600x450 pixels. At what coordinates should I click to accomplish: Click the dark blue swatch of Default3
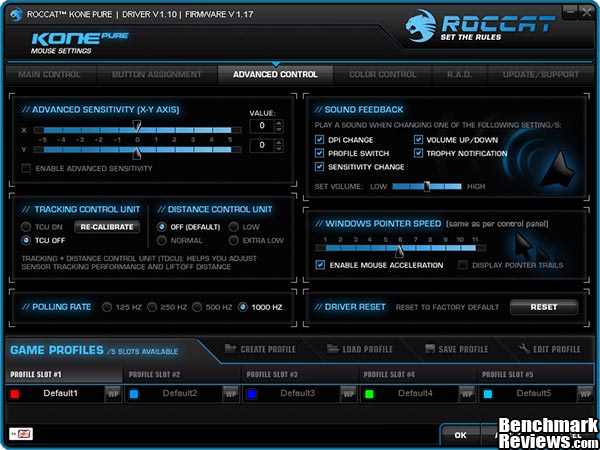point(251,394)
